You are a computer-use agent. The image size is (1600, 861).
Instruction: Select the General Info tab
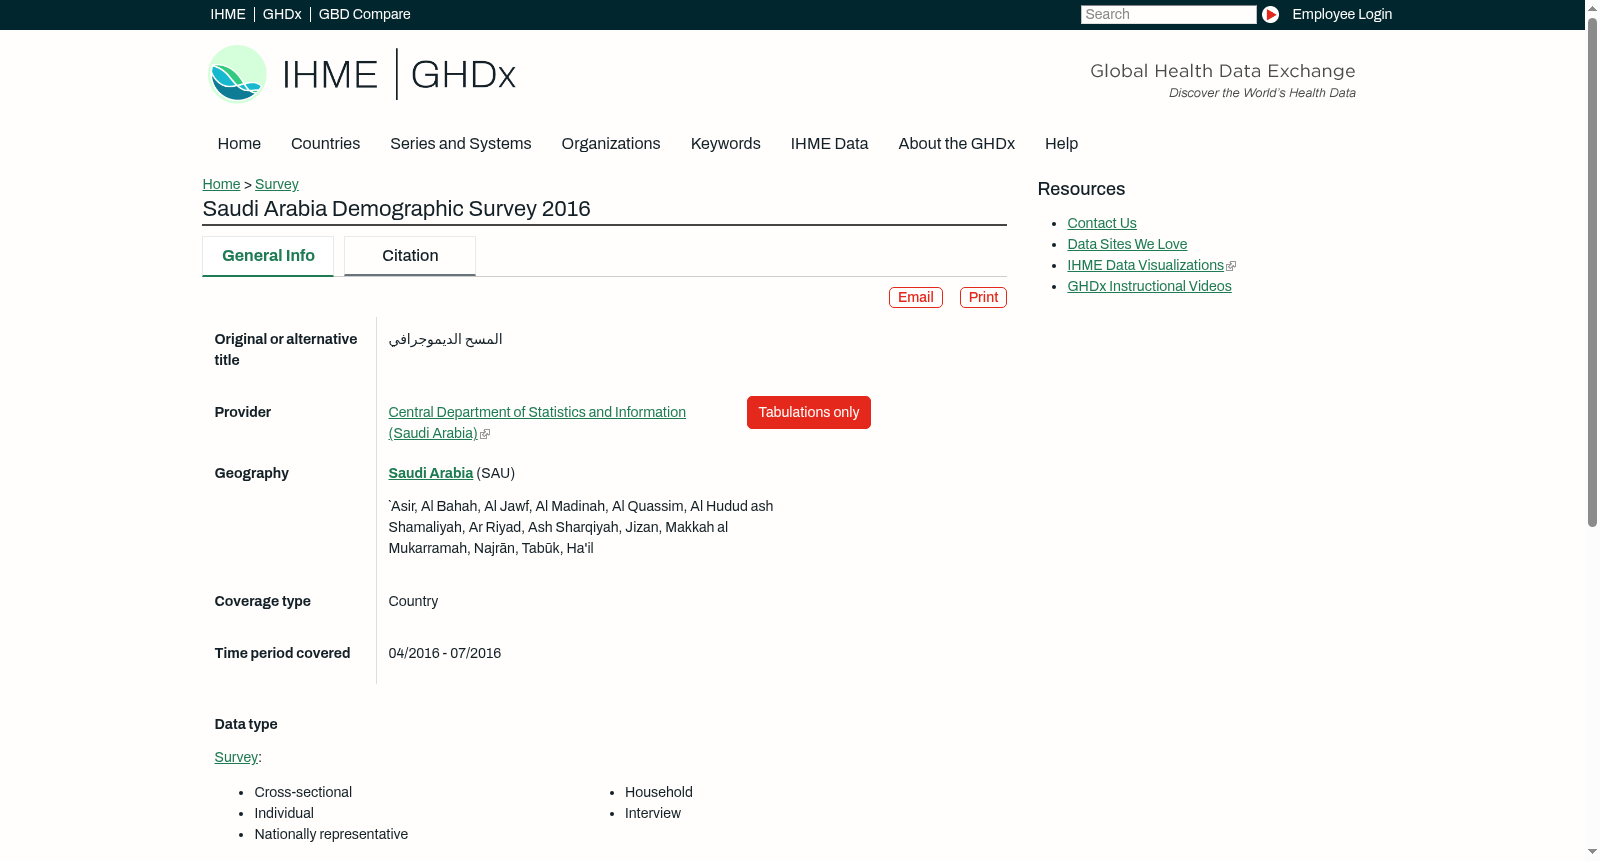tap(268, 256)
